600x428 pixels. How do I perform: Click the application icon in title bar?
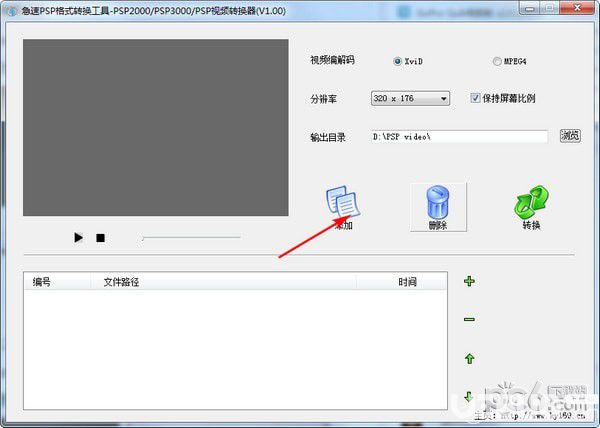11,11
